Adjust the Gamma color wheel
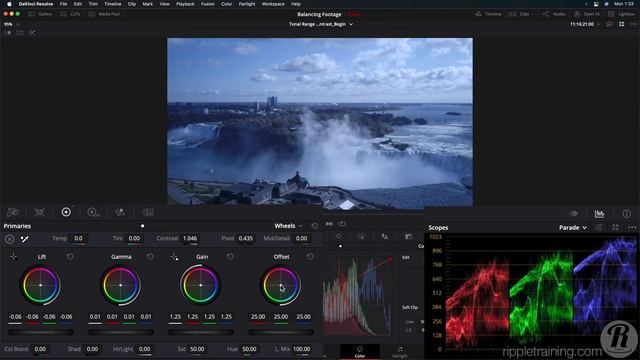Viewport: 640px width, 360px height. (x=120, y=285)
